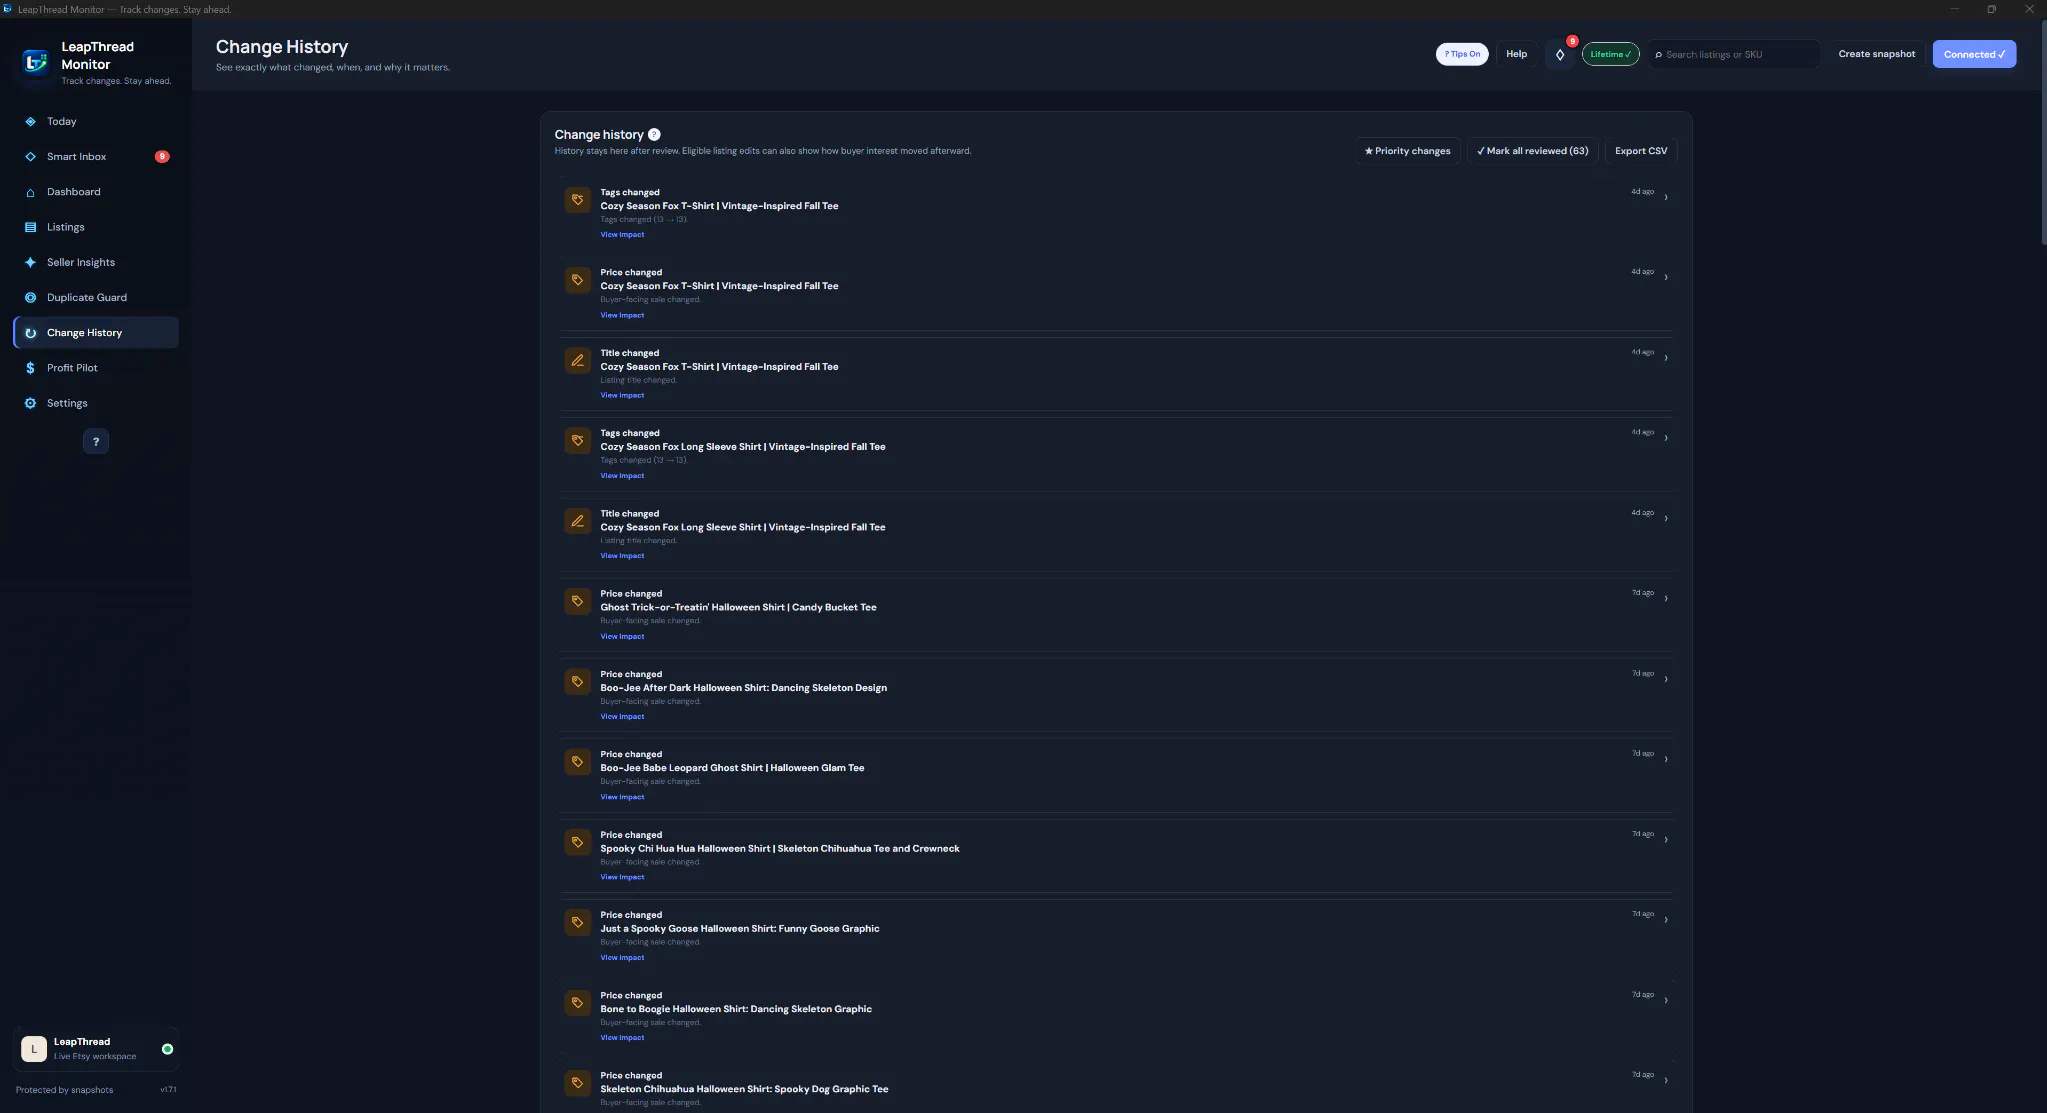
Task: Click the tag icon for the Ghost Trick-or-Treatin' row
Action: click(x=577, y=601)
